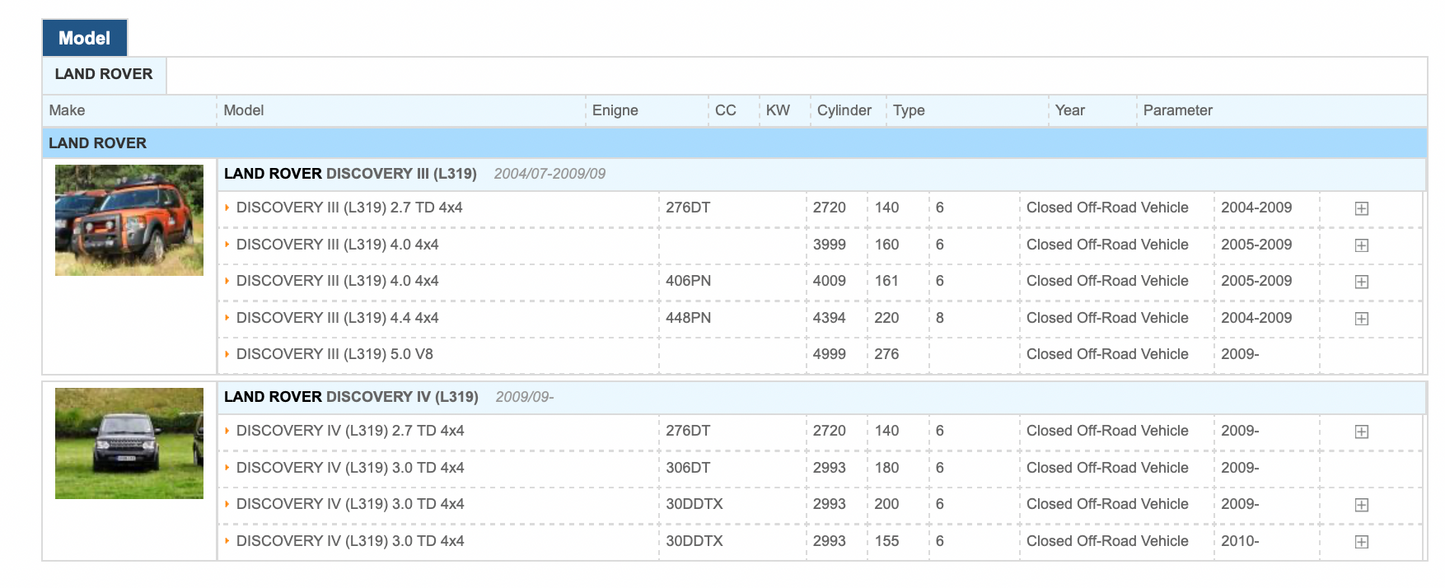Click the Type column header
This screenshot has width=1445, height=588.
[x=909, y=110]
